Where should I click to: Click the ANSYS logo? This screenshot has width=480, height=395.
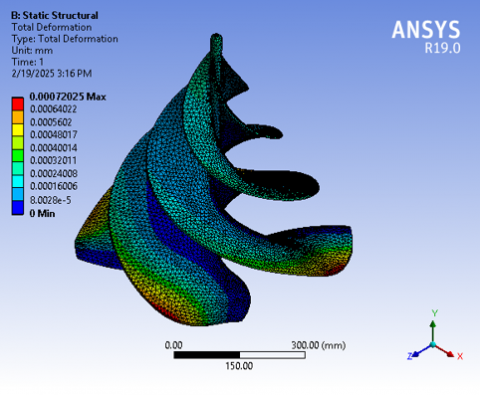pyautogui.click(x=426, y=30)
